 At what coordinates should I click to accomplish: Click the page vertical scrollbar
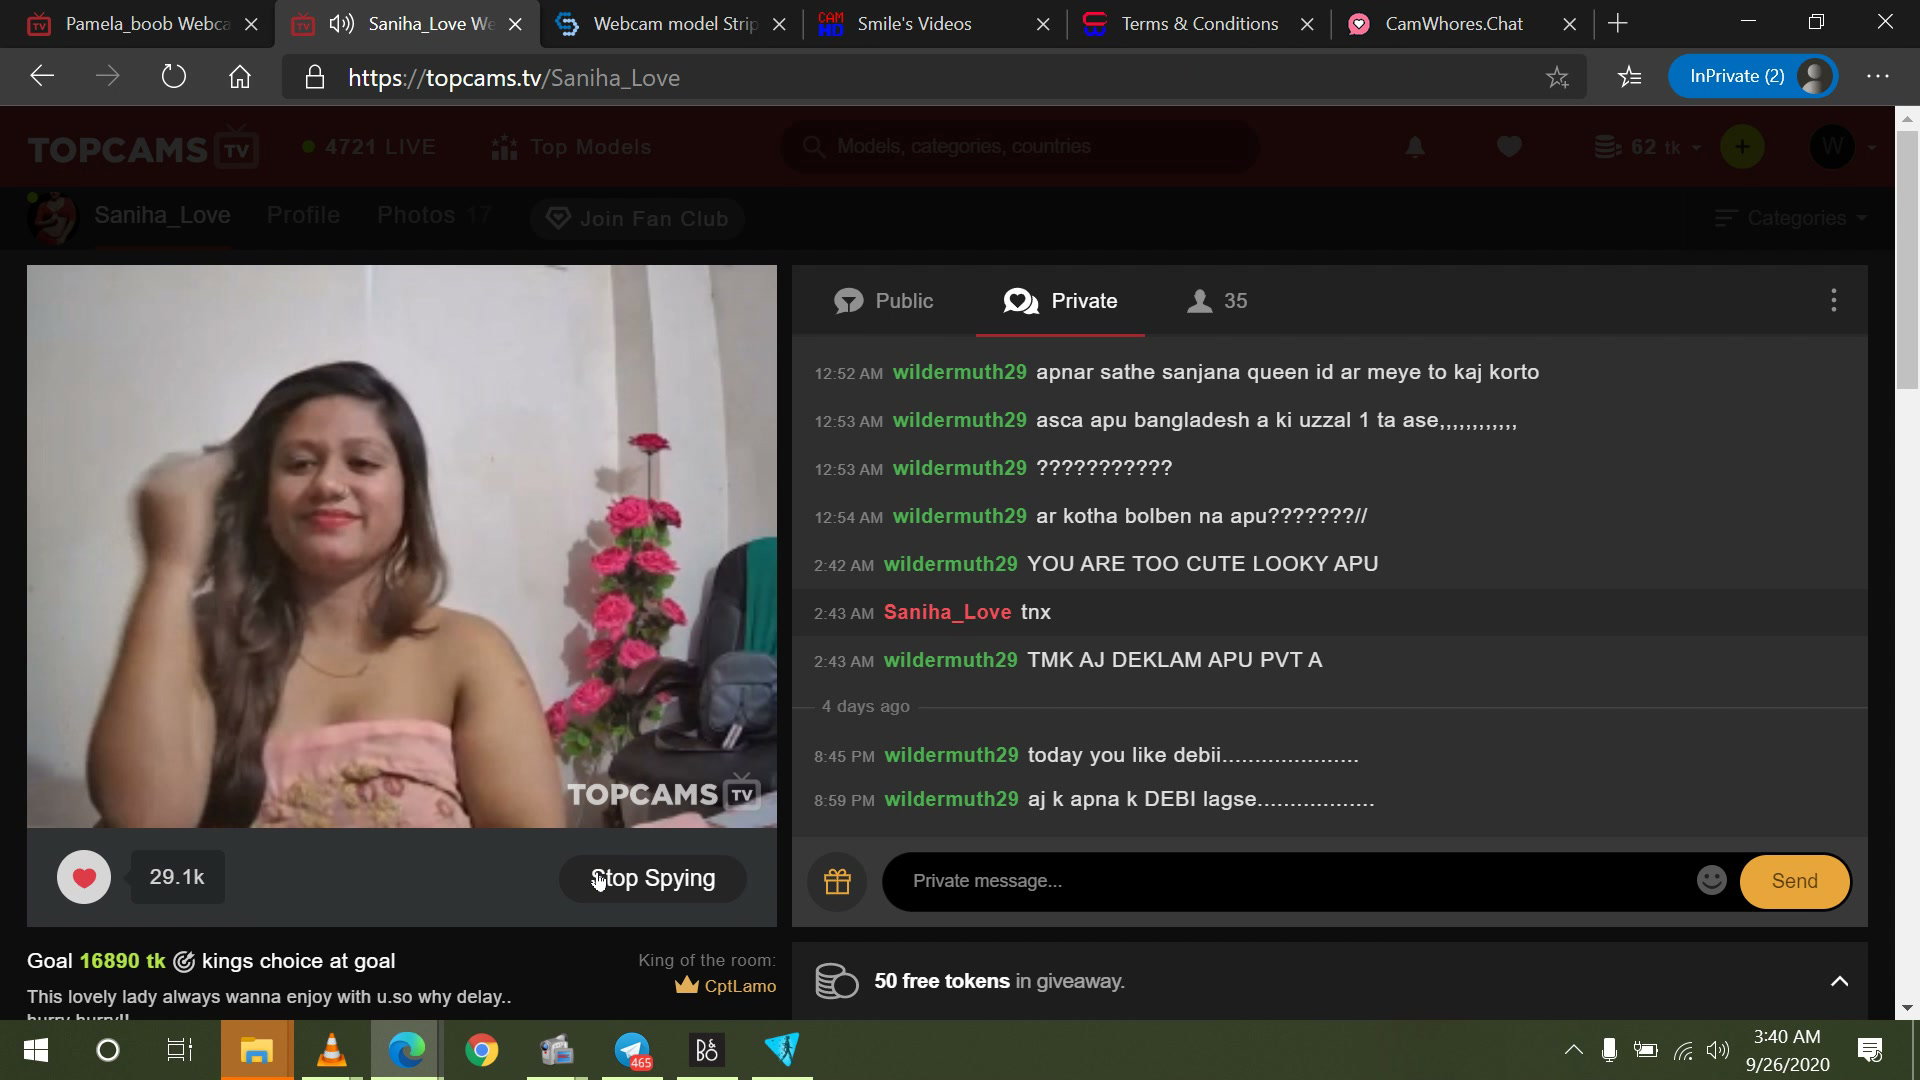[1907, 260]
